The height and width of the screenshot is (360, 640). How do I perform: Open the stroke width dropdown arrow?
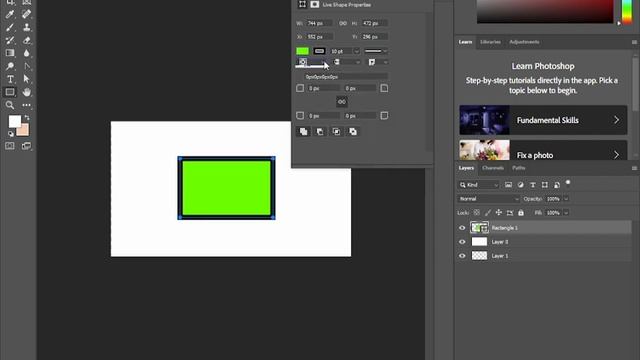click(356, 51)
